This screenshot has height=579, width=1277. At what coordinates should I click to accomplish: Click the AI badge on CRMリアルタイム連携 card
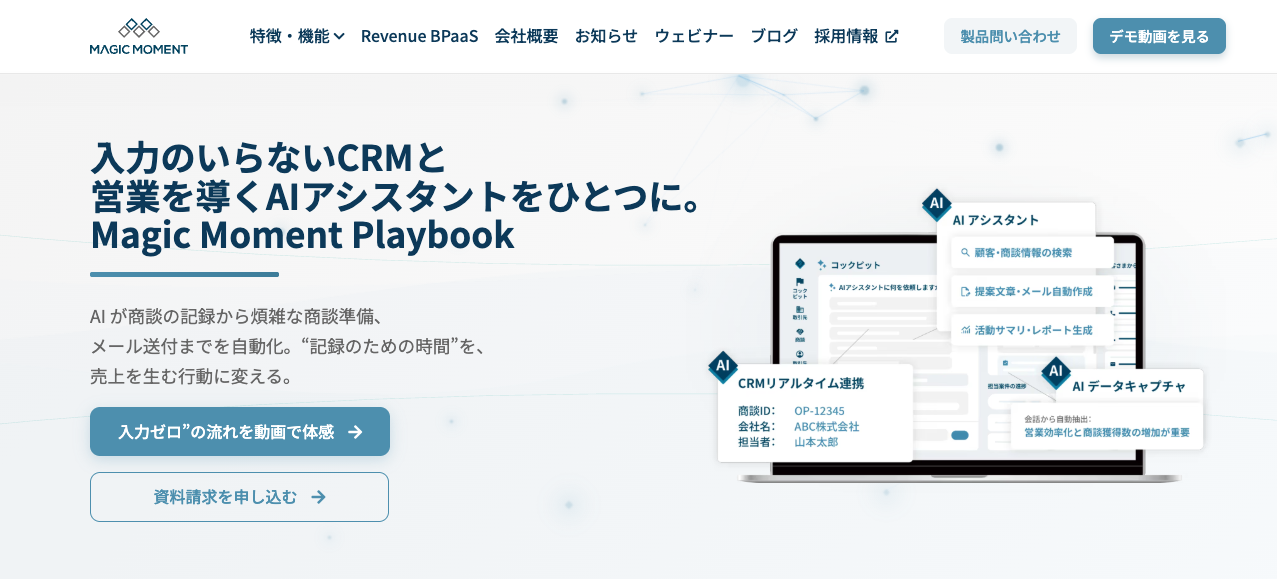[722, 366]
